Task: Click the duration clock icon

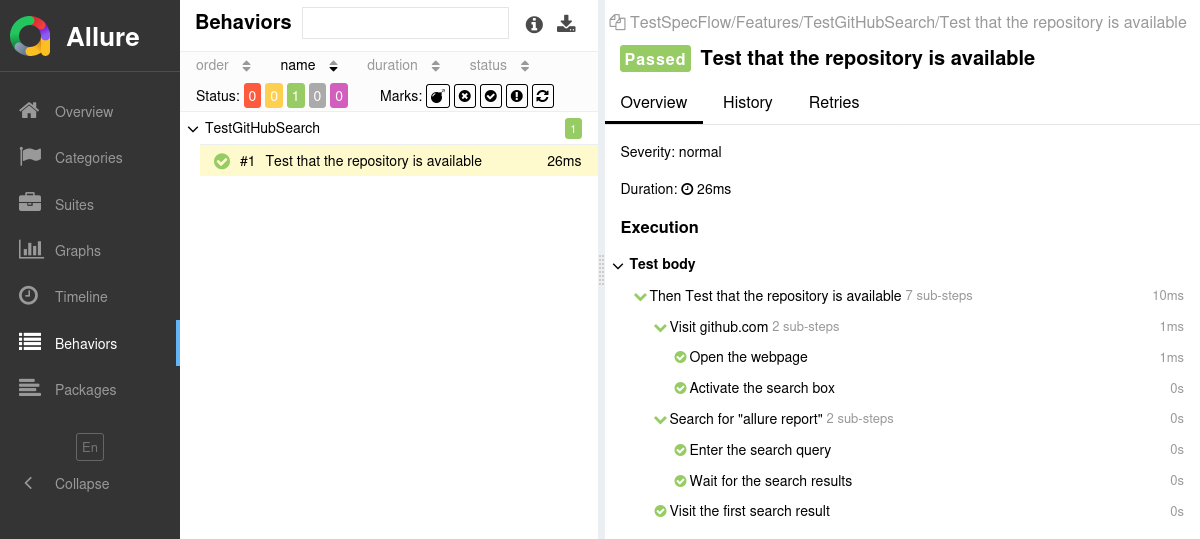Action: click(687, 189)
